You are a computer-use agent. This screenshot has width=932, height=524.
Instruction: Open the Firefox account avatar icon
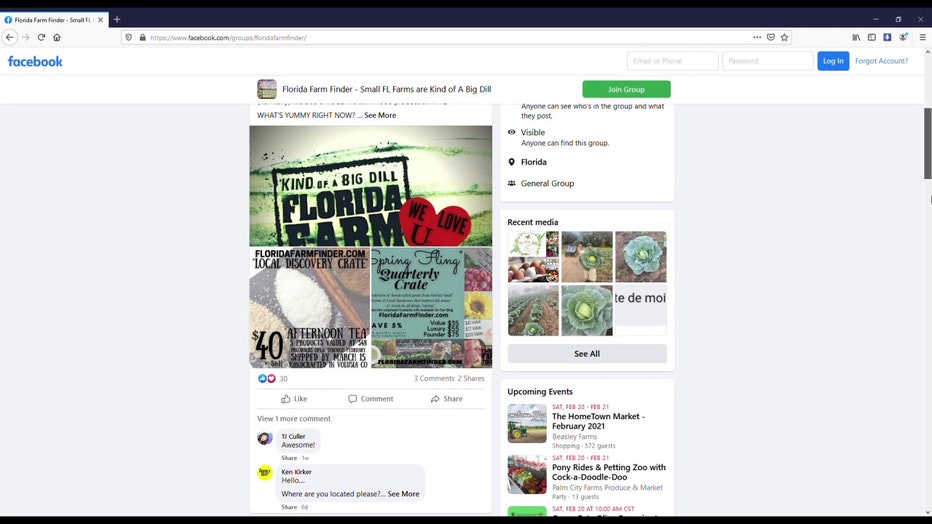[x=903, y=37]
